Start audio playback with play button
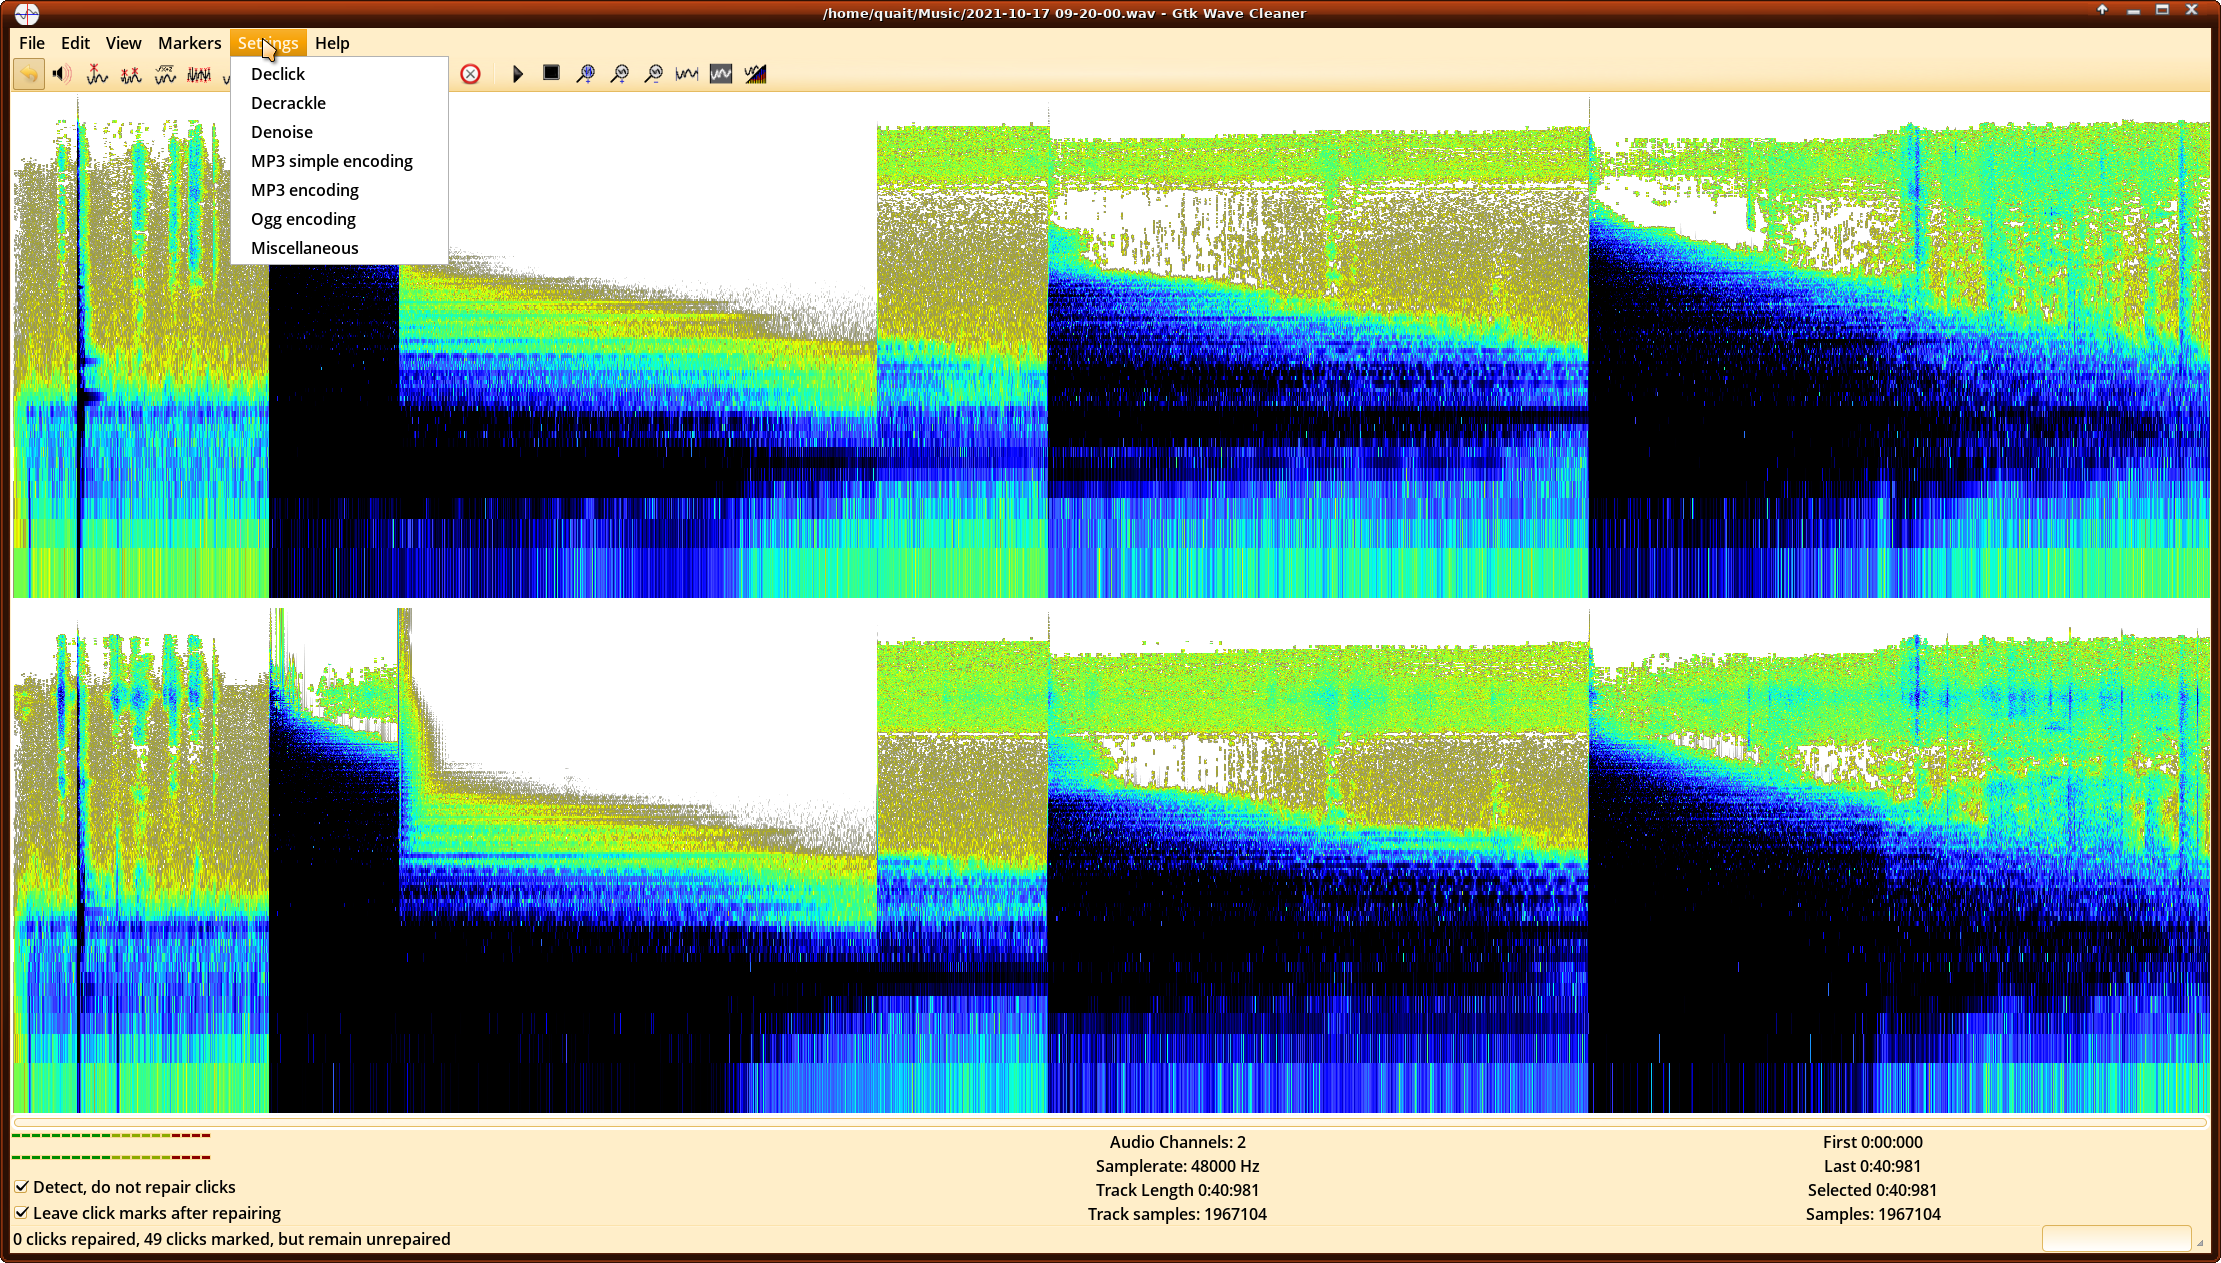This screenshot has height=1263, width=2221. (x=517, y=74)
